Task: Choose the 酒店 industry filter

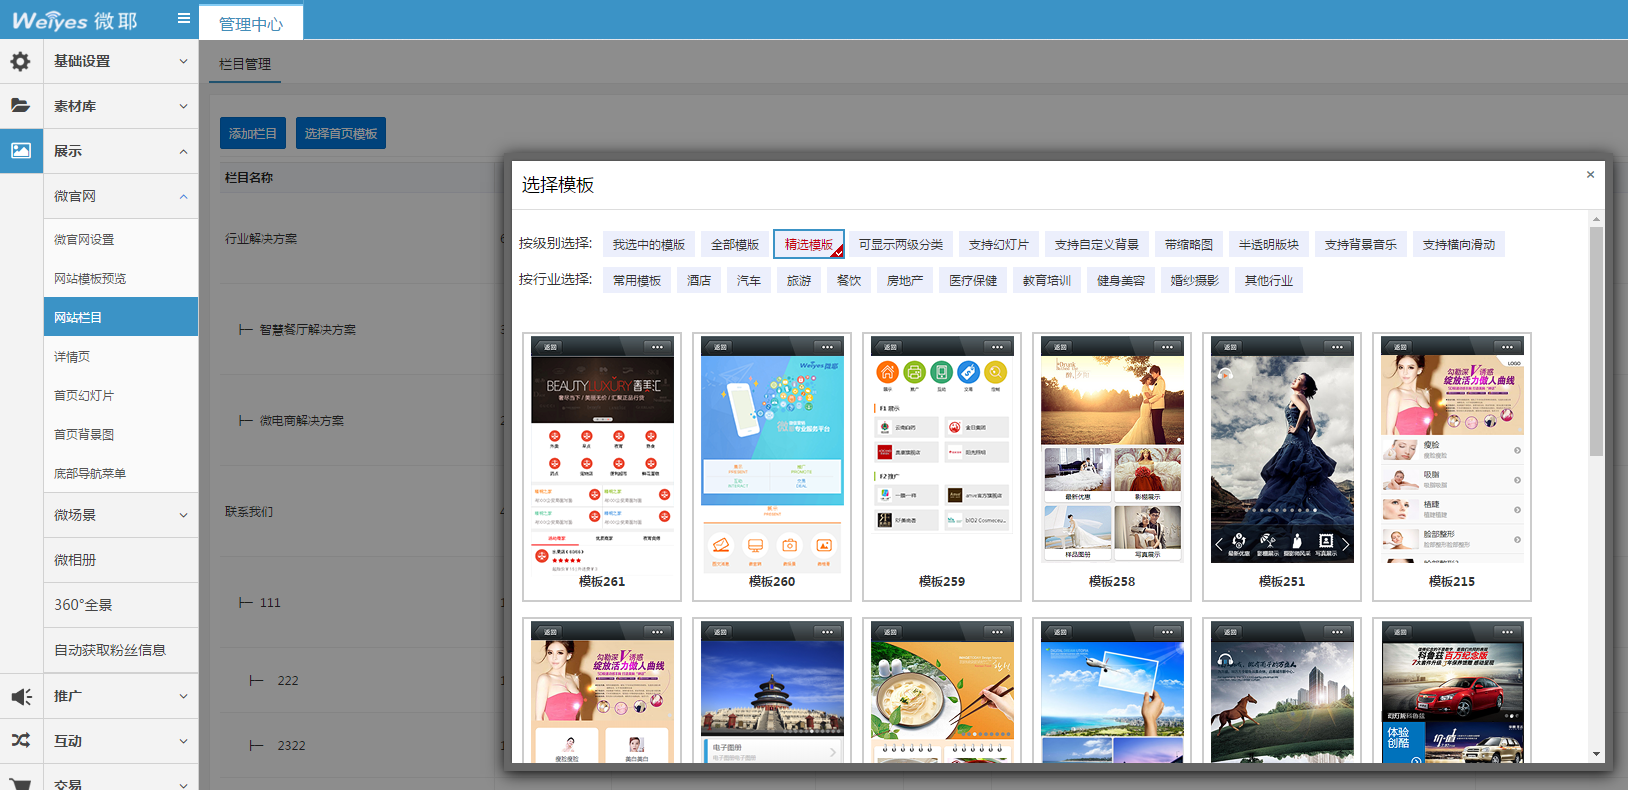Action: [x=699, y=280]
